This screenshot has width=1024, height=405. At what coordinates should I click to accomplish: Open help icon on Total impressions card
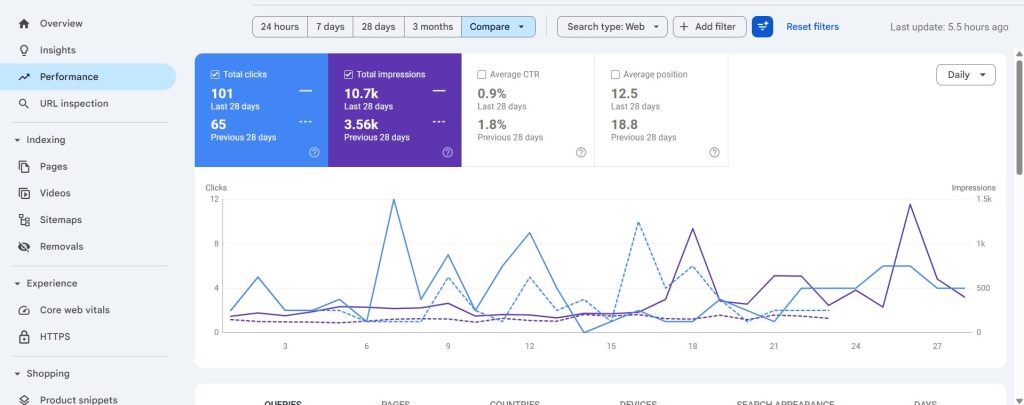point(447,152)
